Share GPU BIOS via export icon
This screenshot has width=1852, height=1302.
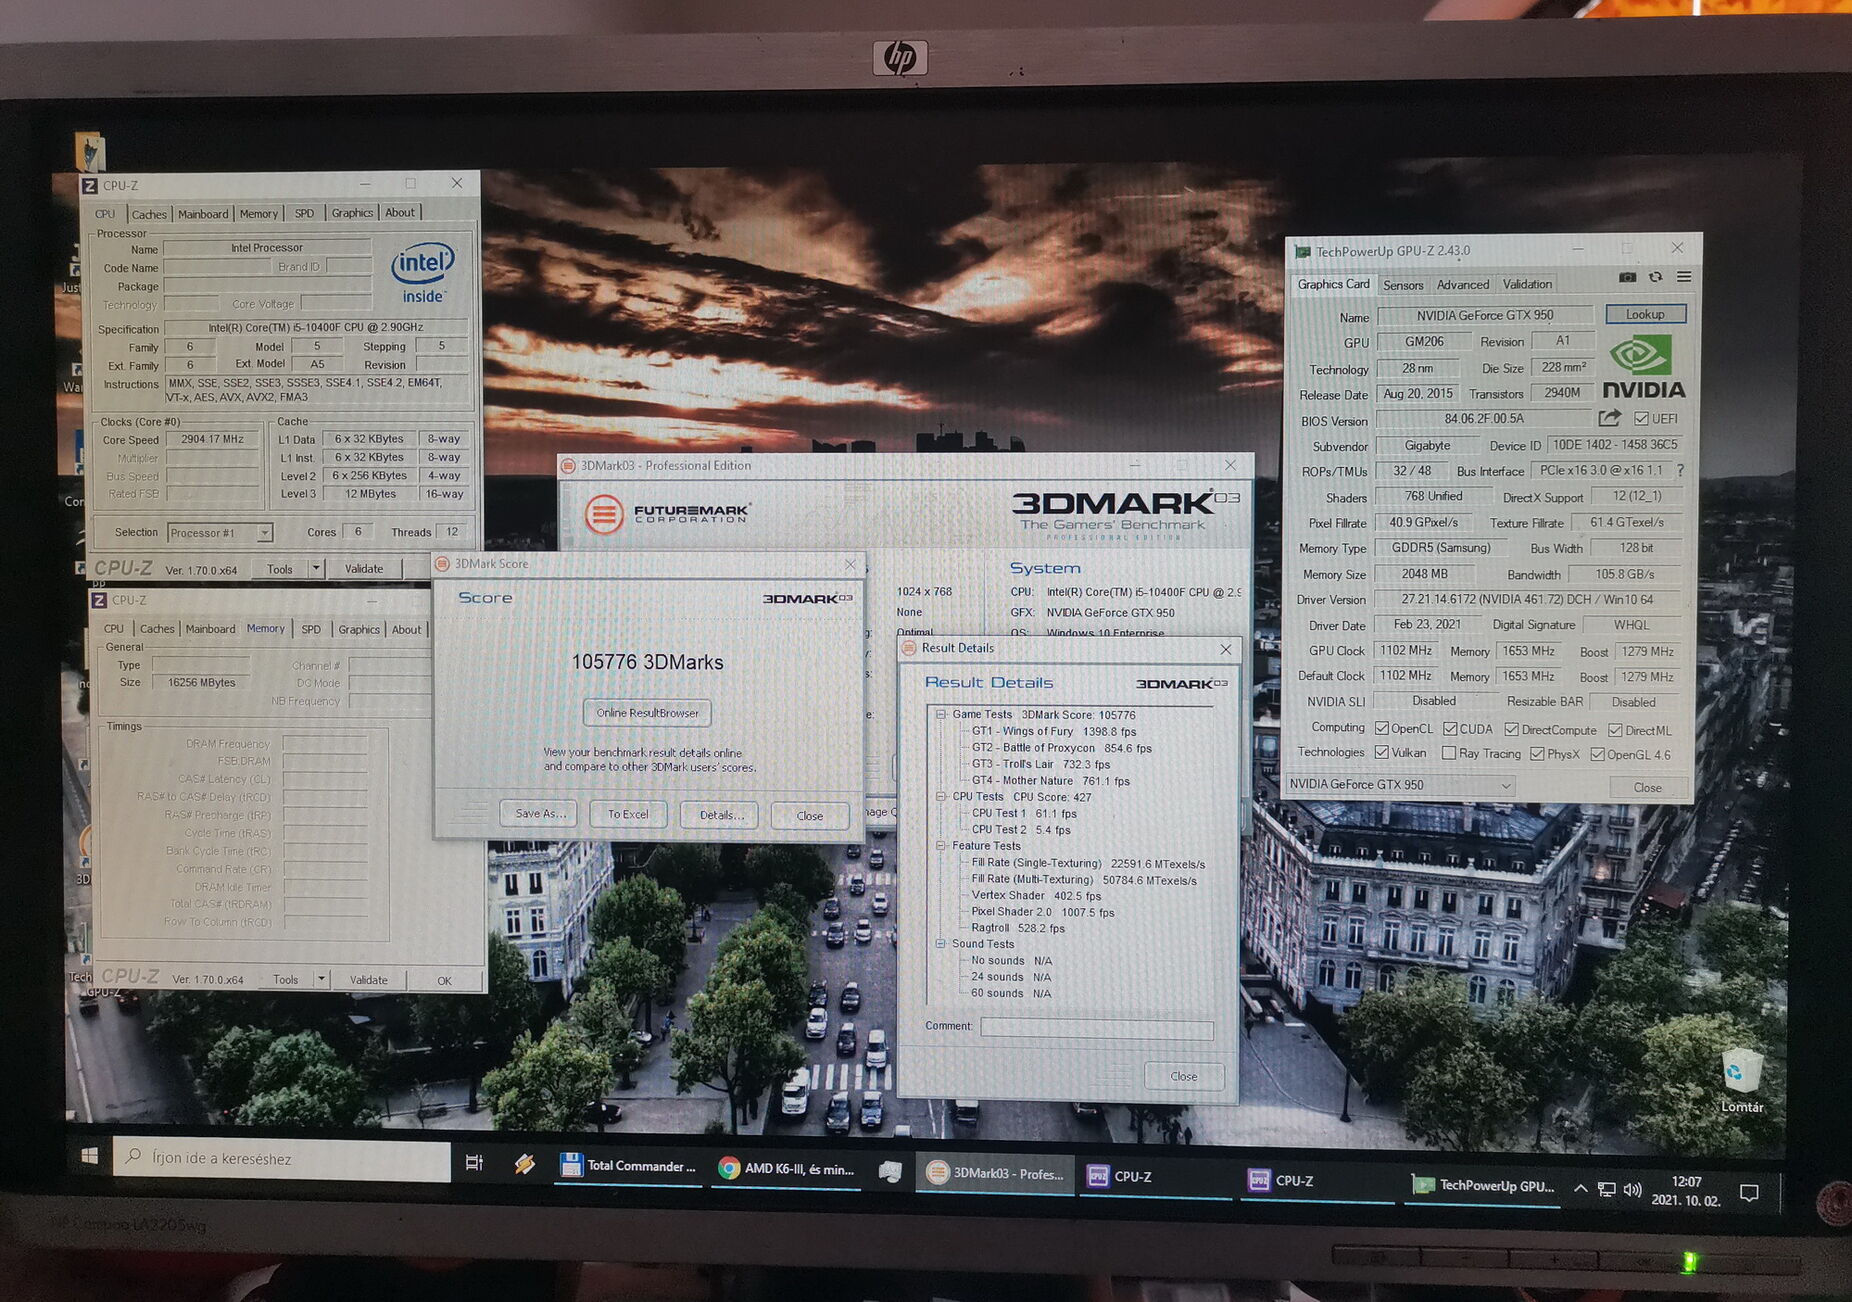[1609, 418]
